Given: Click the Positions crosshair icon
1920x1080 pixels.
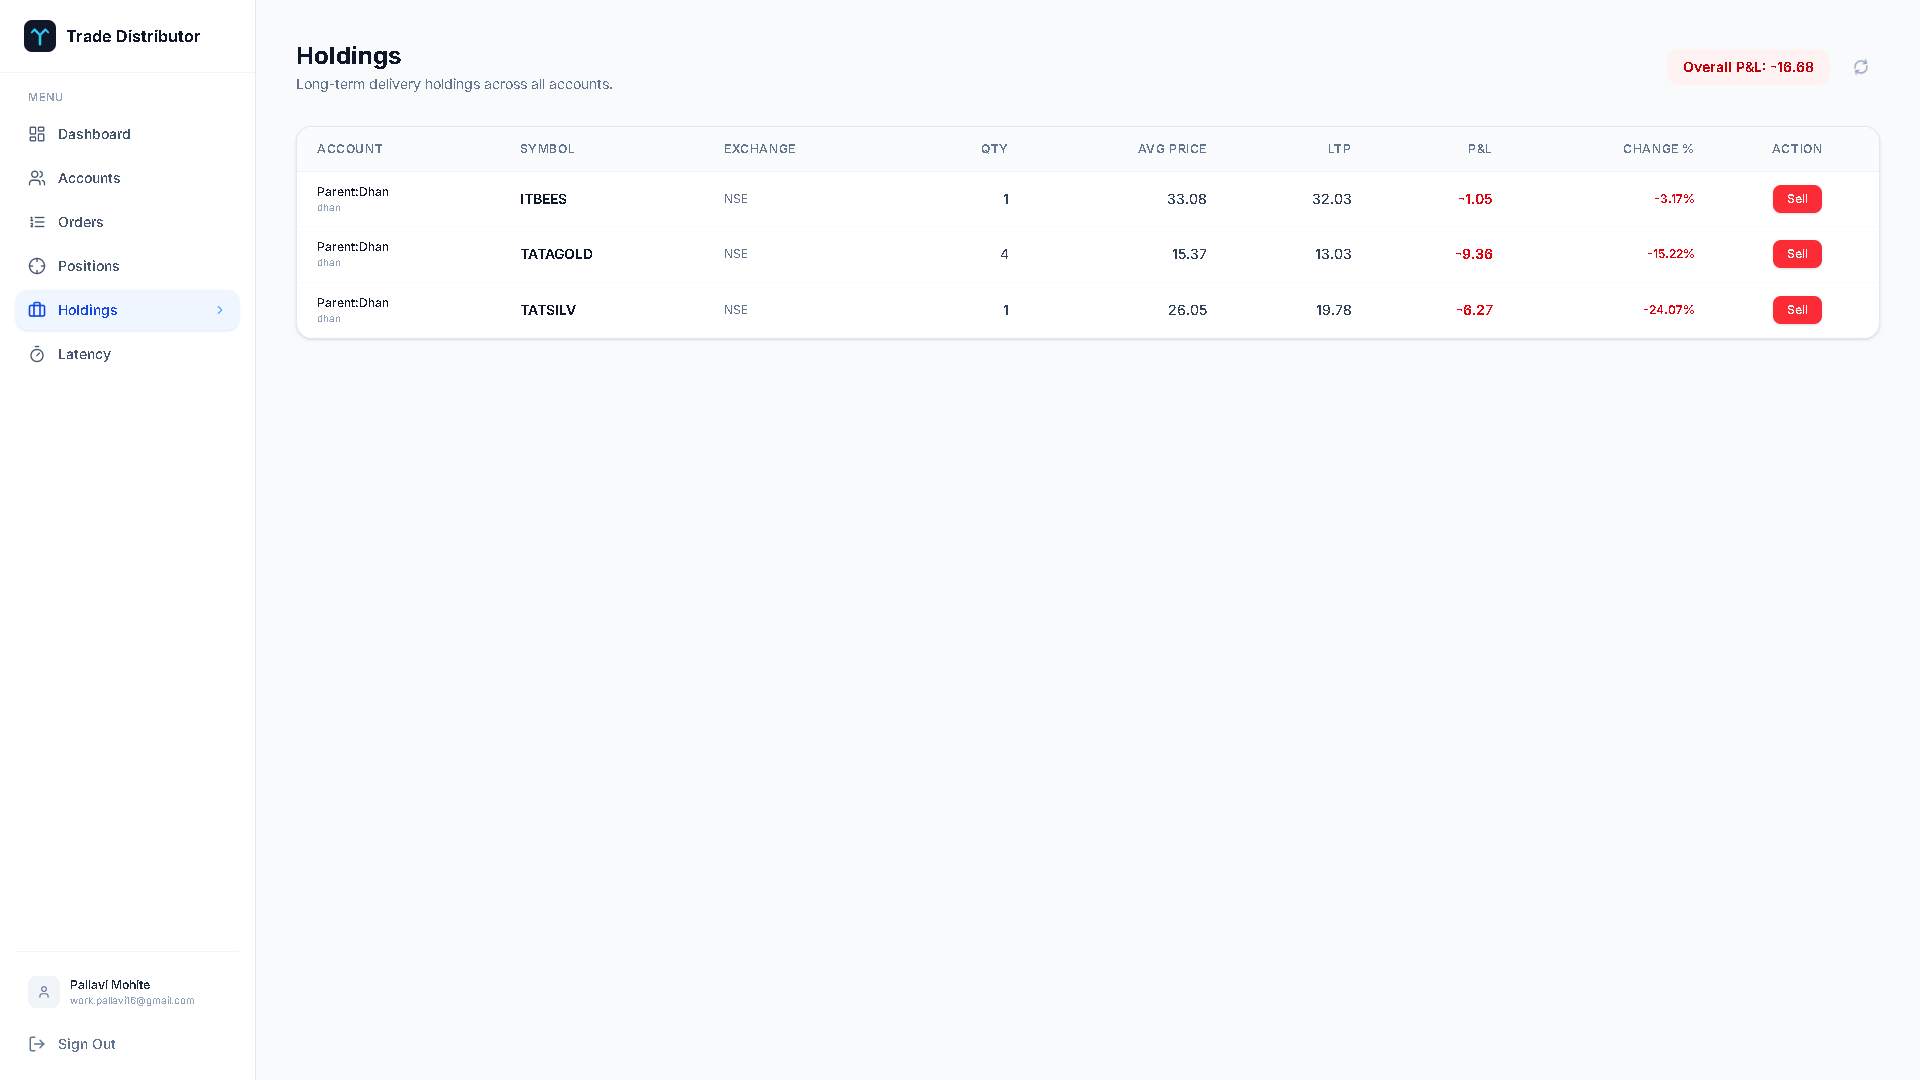Looking at the screenshot, I should coord(37,266).
